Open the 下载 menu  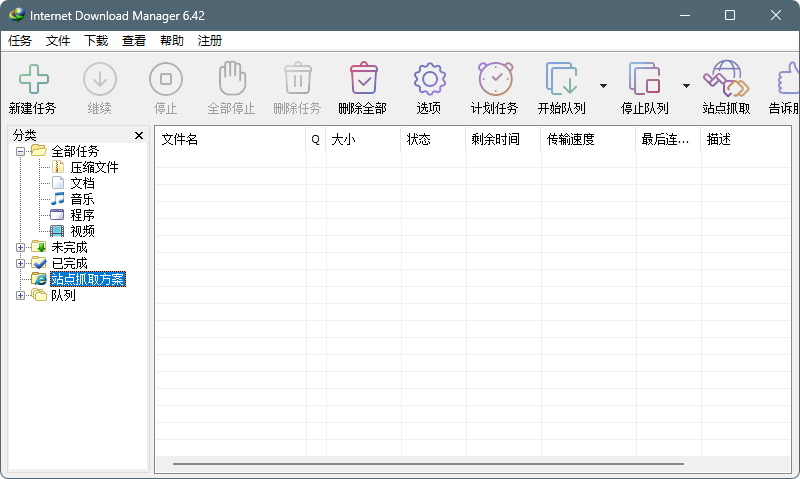pyautogui.click(x=96, y=41)
